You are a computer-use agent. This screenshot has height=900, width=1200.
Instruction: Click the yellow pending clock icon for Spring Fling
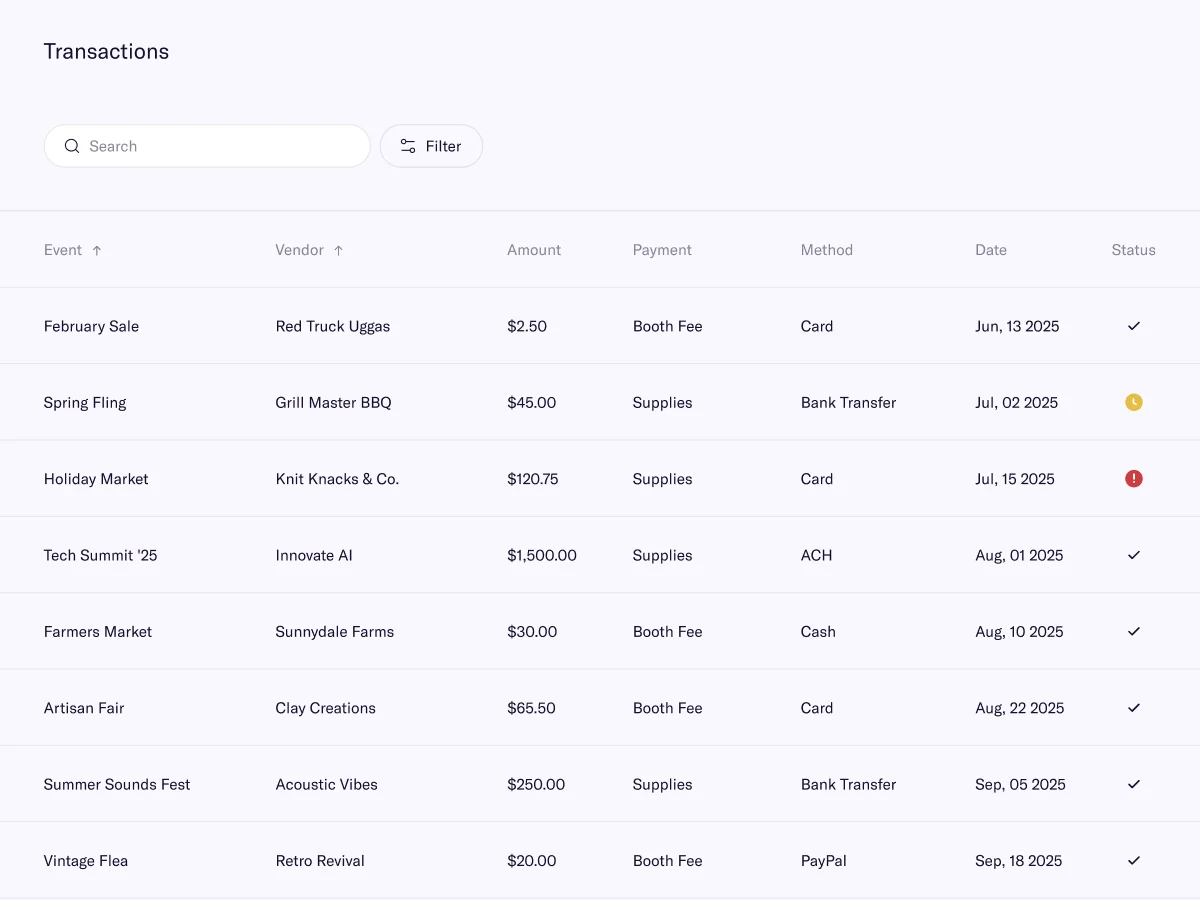(x=1134, y=402)
